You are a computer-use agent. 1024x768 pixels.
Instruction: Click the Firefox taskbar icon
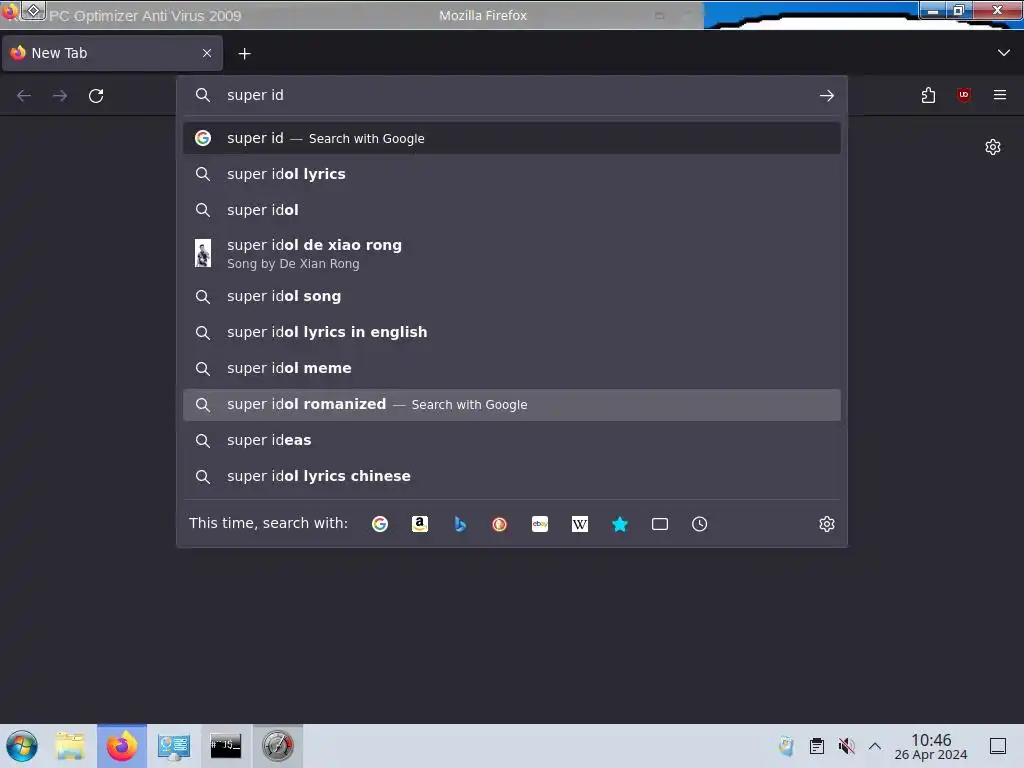122,746
